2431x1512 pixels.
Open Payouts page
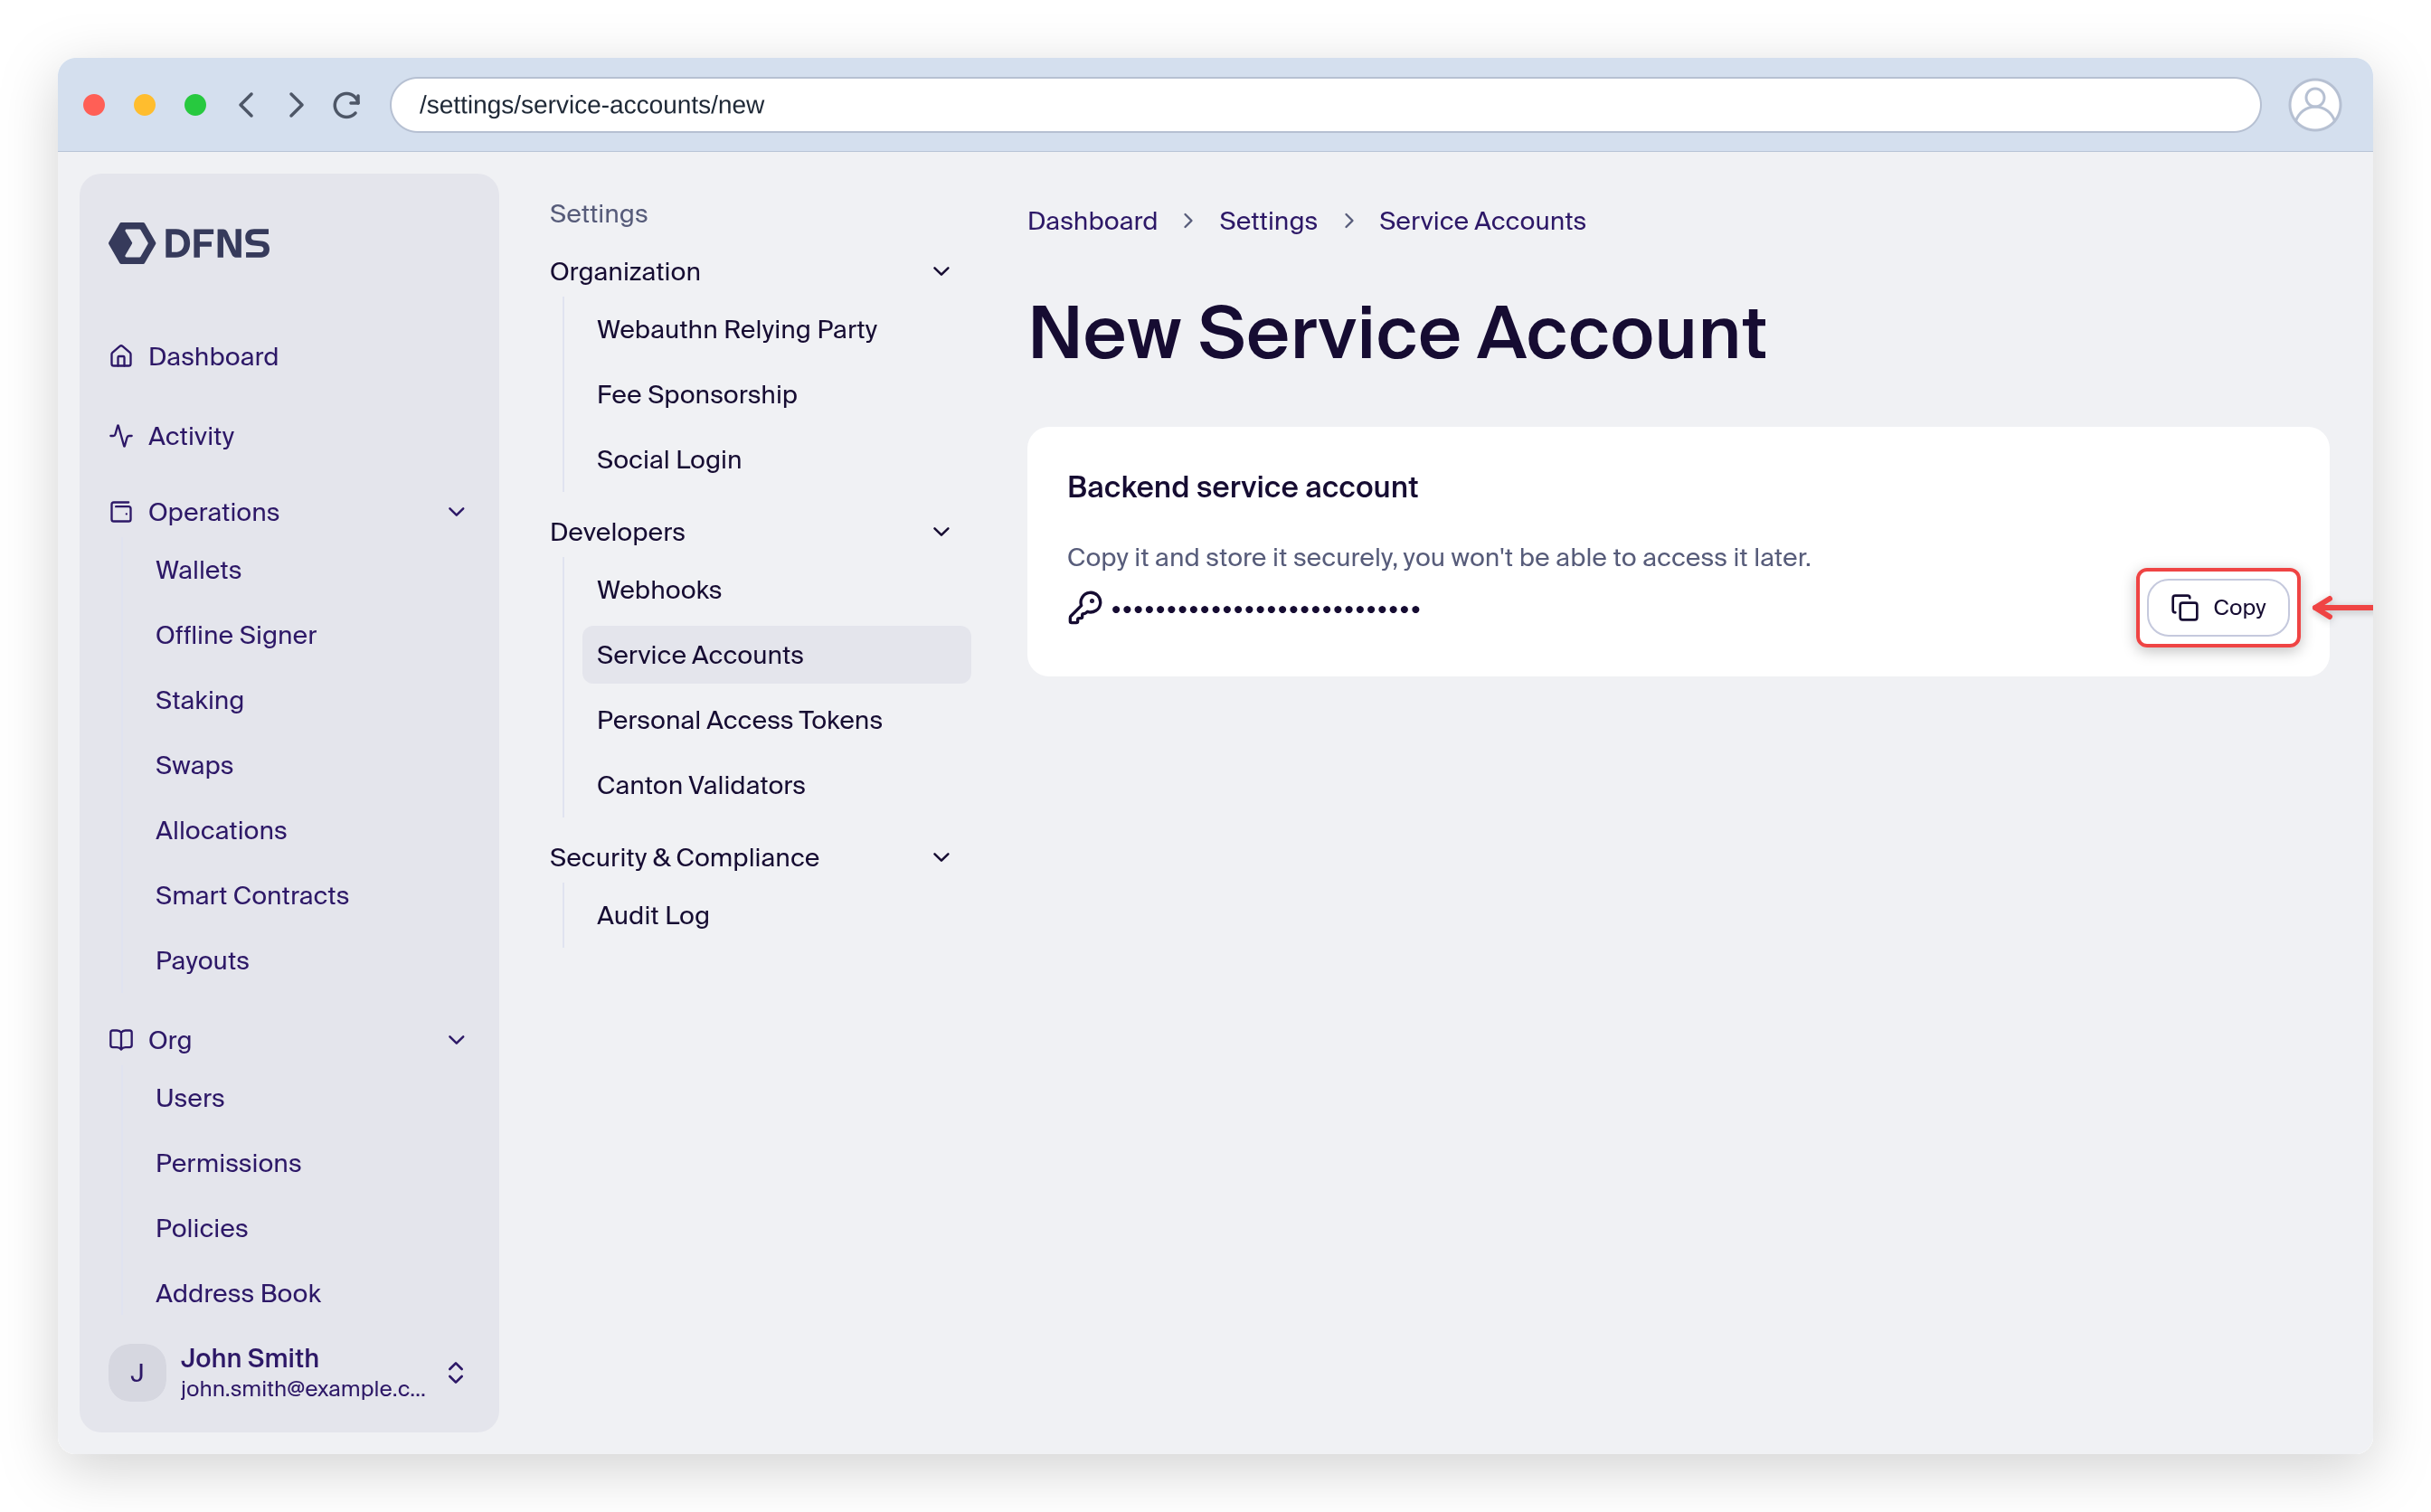202,960
